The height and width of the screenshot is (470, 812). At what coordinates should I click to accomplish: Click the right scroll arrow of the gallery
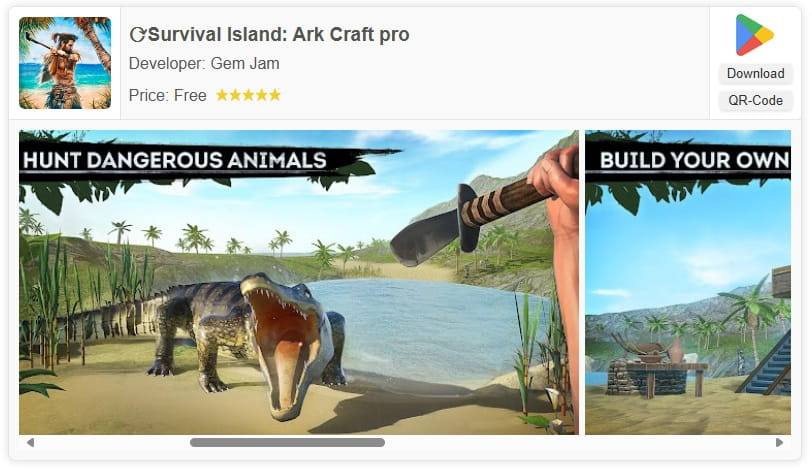pos(779,443)
